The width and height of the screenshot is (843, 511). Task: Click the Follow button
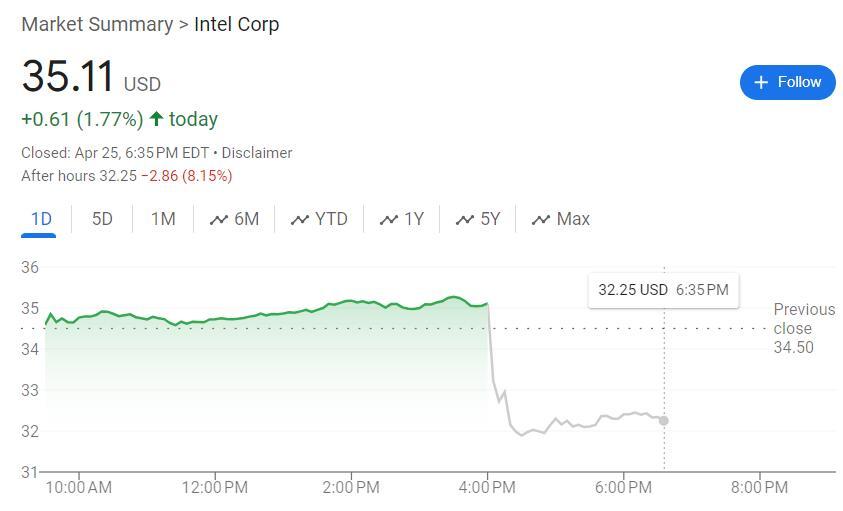pyautogui.click(x=787, y=82)
